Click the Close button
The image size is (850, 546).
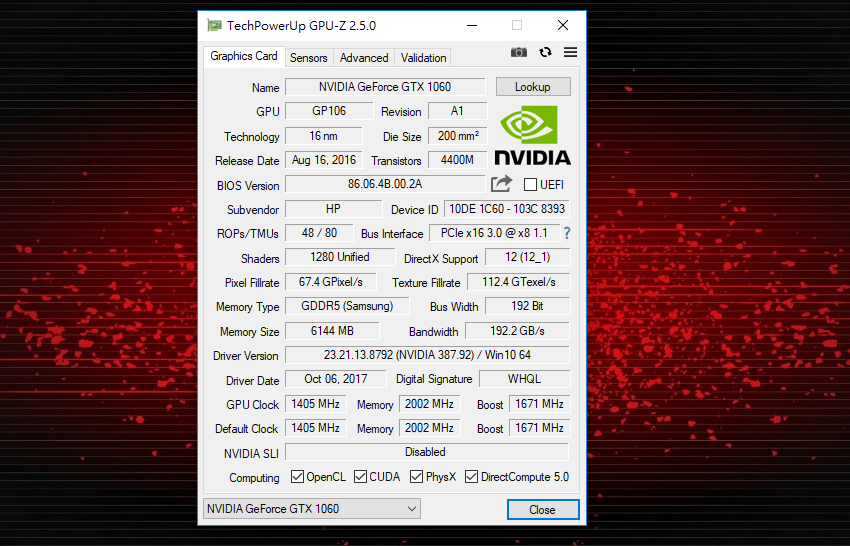click(x=543, y=510)
